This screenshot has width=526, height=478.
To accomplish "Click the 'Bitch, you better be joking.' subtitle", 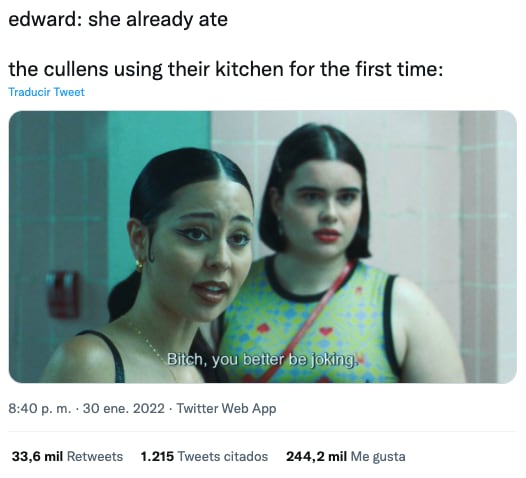I will click(x=261, y=359).
